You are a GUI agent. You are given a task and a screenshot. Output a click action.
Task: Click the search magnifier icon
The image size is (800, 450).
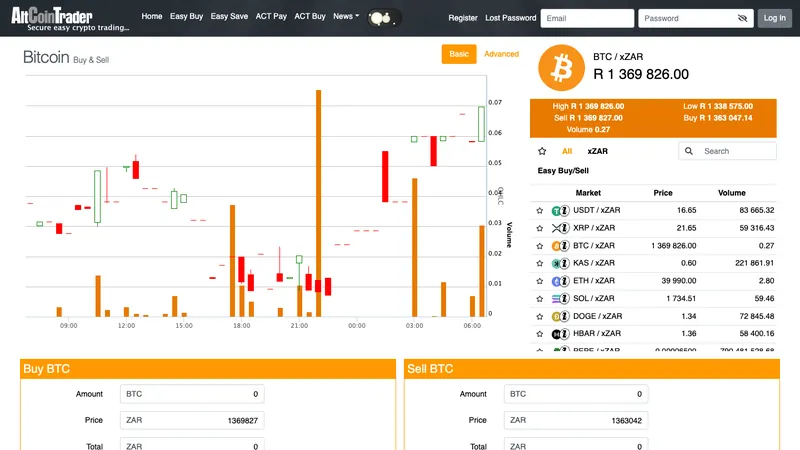pyautogui.click(x=689, y=151)
